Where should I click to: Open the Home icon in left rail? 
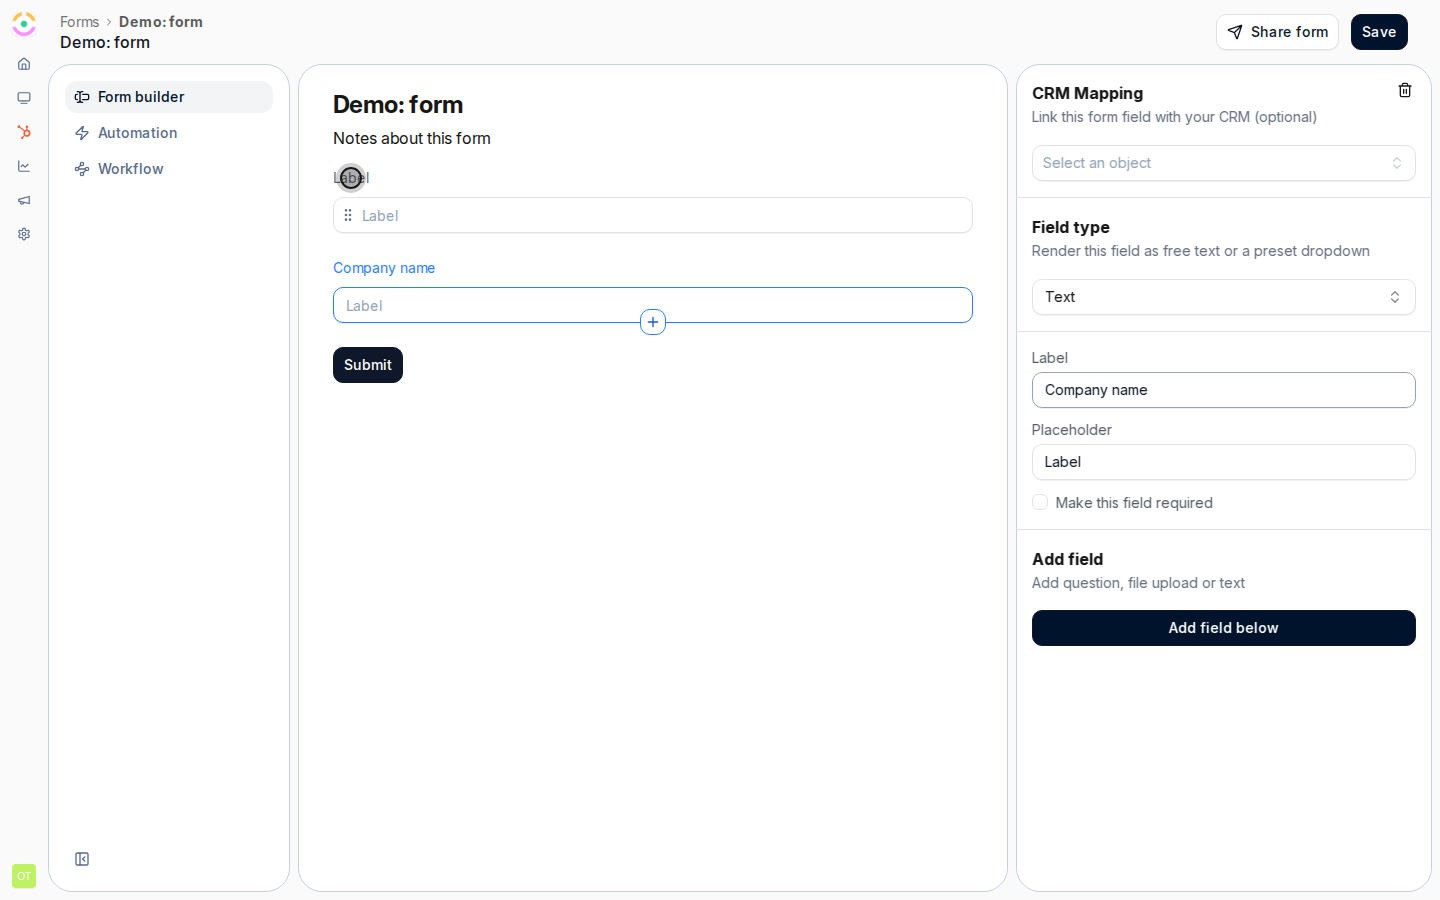click(x=24, y=64)
